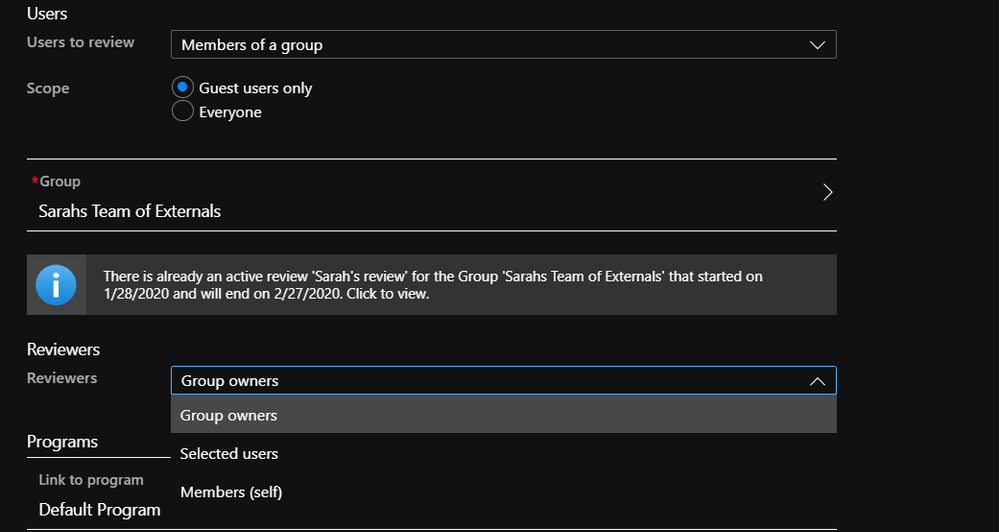Click the Group owners value in Reviewers box

point(230,381)
